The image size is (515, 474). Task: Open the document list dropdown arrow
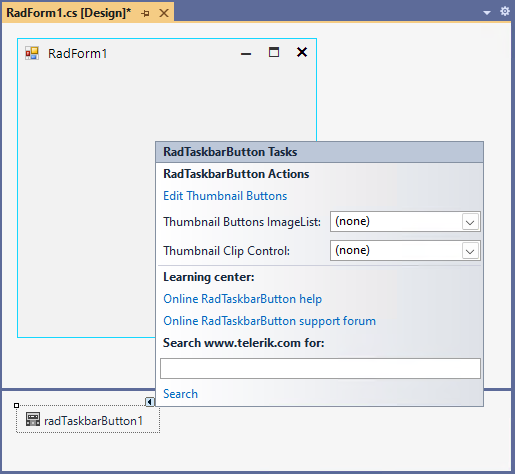[487, 13]
